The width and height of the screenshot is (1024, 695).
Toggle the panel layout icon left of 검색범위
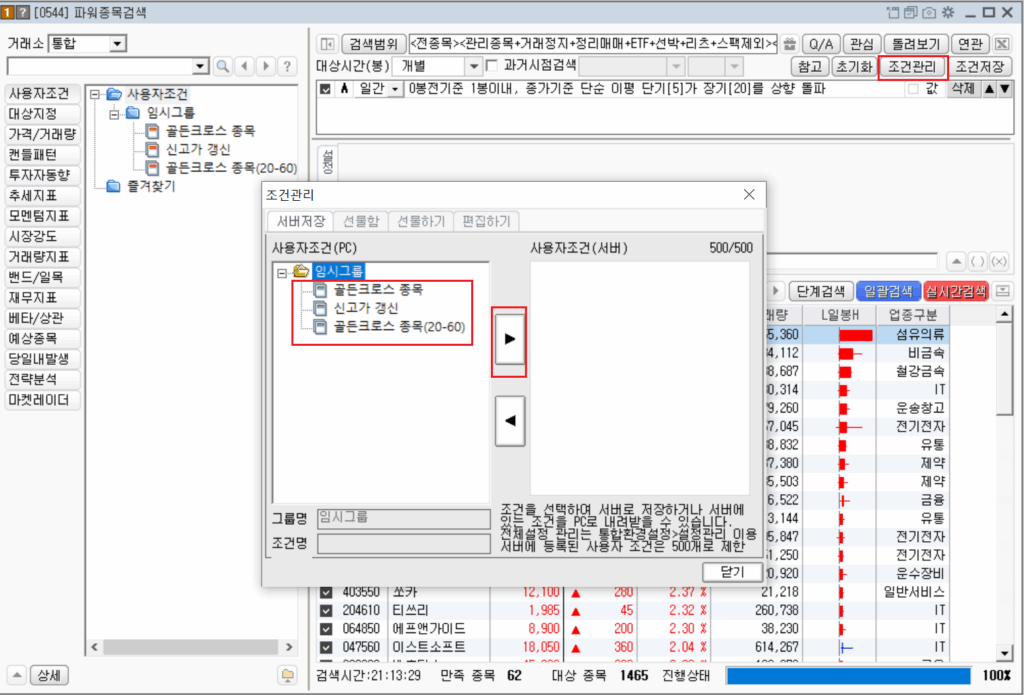326,44
